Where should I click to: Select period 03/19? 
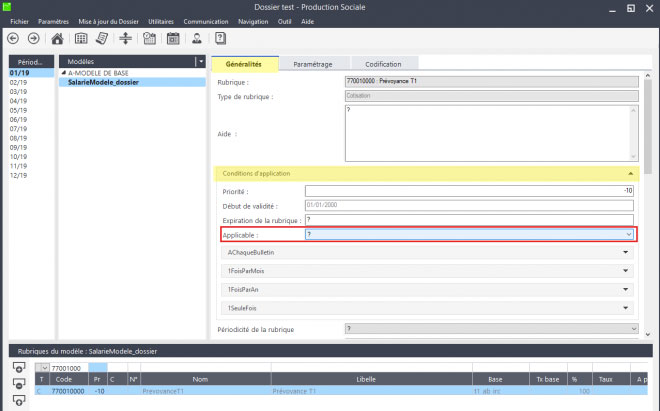point(19,92)
